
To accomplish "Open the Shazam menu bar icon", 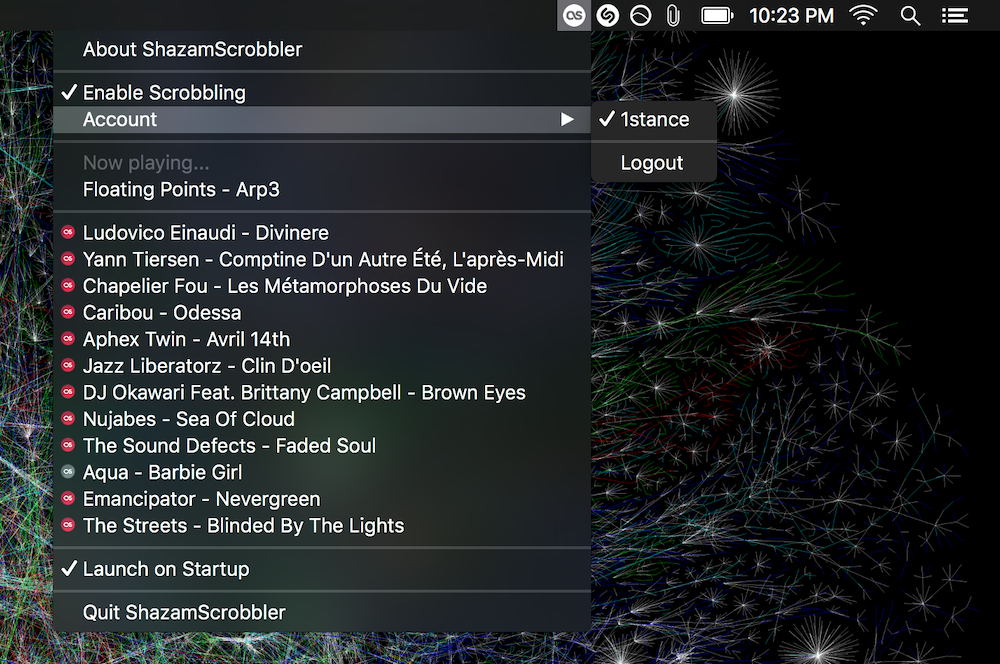I will coord(607,15).
